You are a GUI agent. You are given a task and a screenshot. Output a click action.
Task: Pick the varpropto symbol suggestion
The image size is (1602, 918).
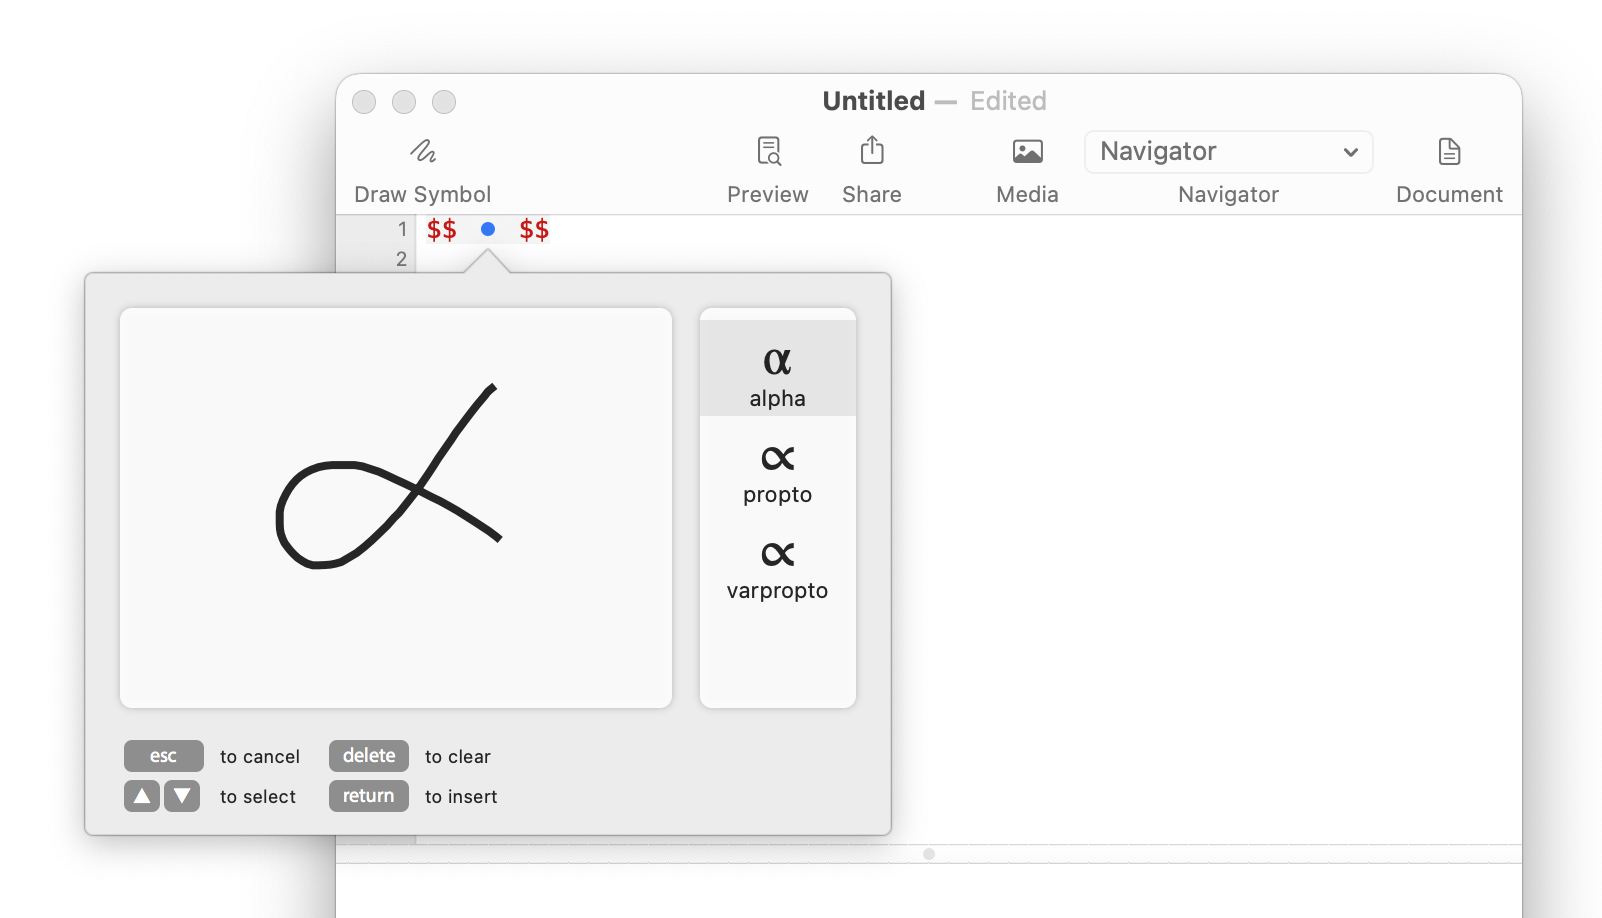pos(777,568)
